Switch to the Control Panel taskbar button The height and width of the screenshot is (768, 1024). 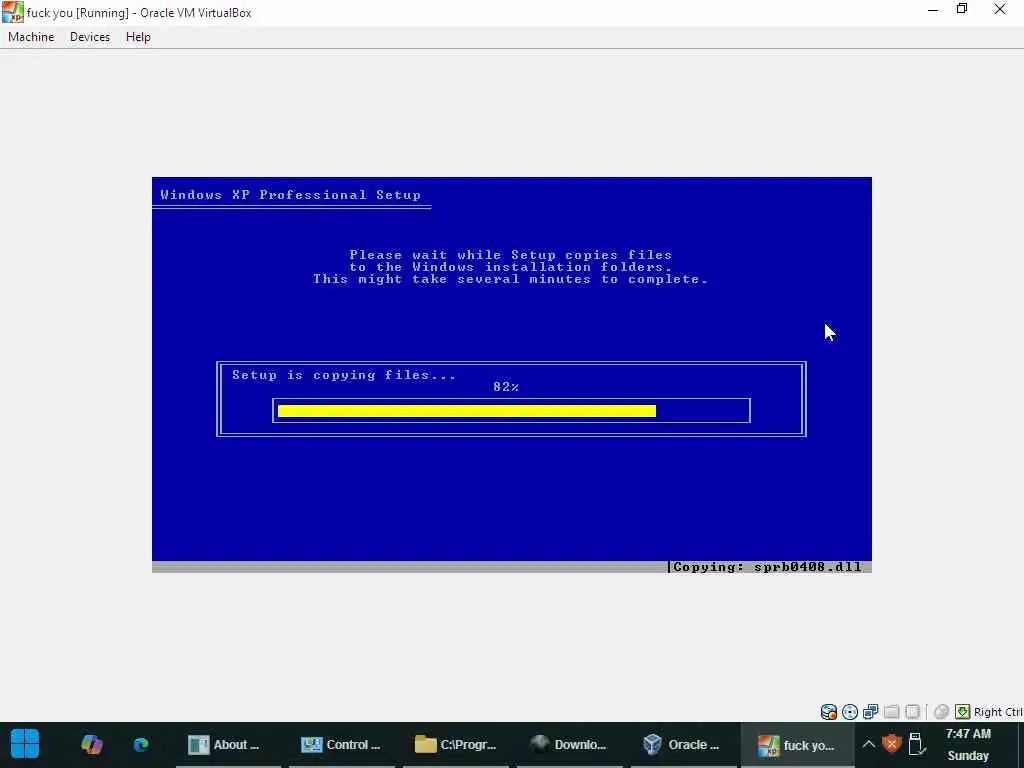pyautogui.click(x=341, y=744)
